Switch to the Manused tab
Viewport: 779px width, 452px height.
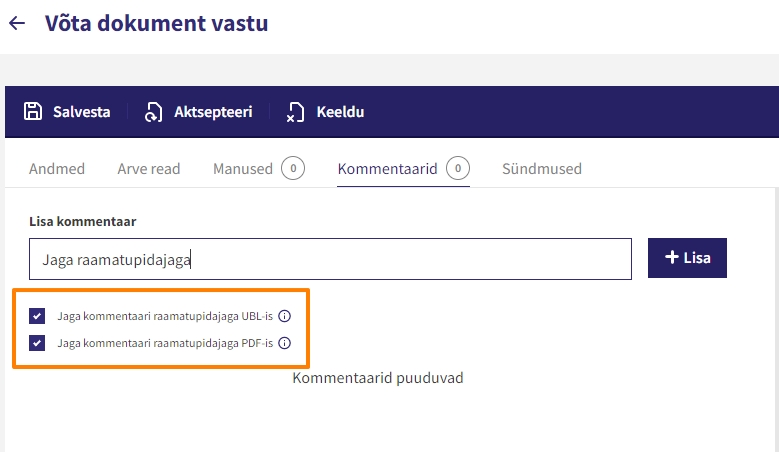click(243, 169)
